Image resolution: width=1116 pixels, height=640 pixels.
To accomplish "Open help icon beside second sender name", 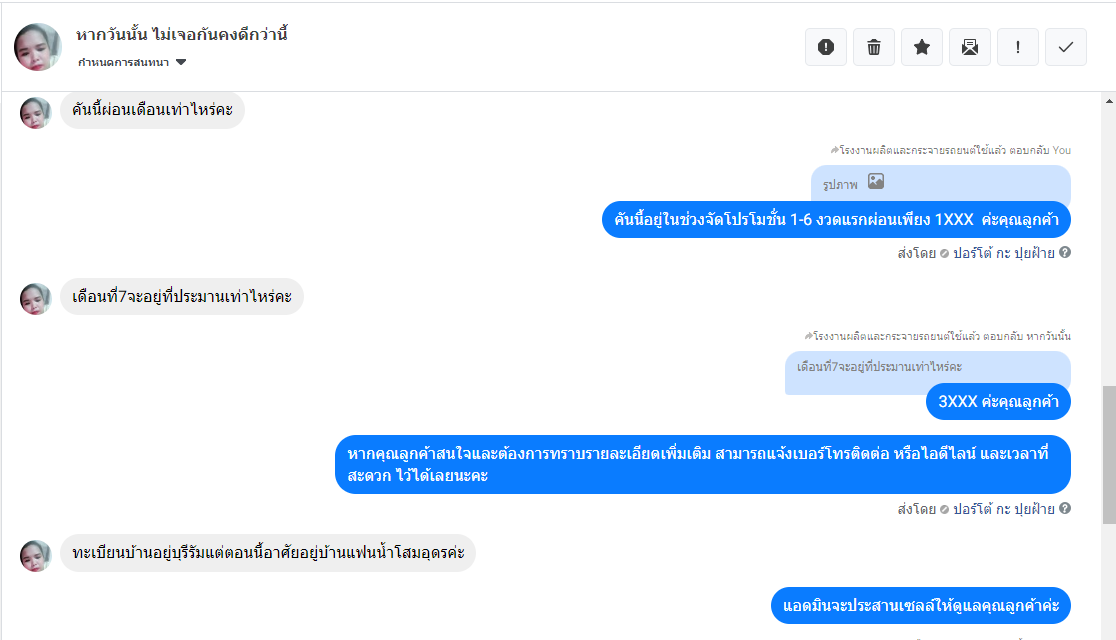I will [1065, 508].
